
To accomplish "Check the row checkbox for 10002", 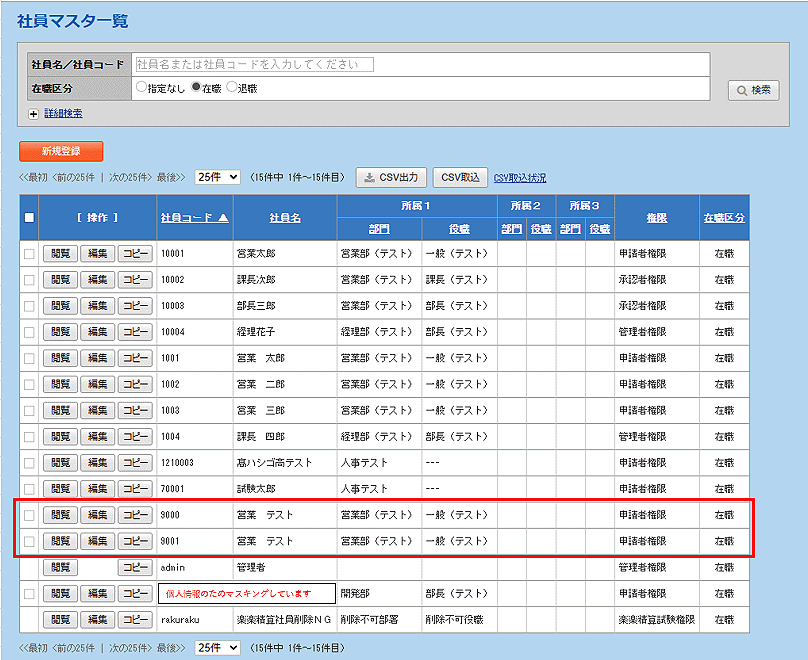I will point(29,280).
